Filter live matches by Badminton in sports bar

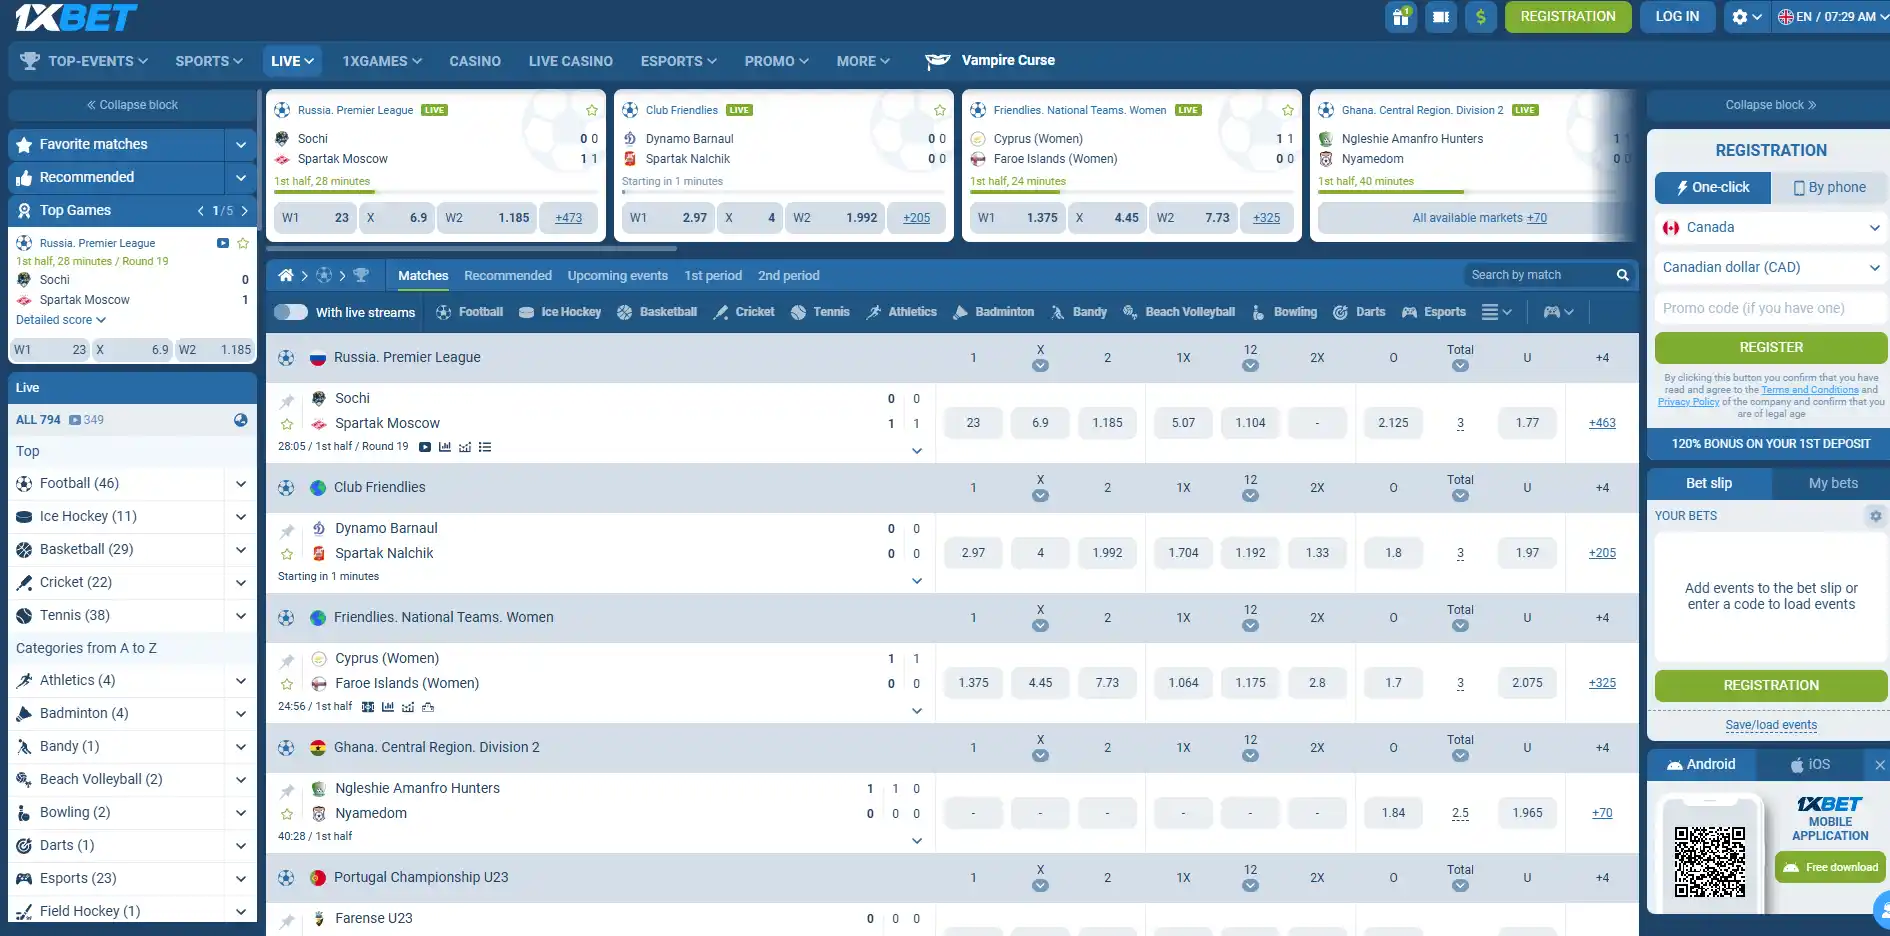click(994, 312)
